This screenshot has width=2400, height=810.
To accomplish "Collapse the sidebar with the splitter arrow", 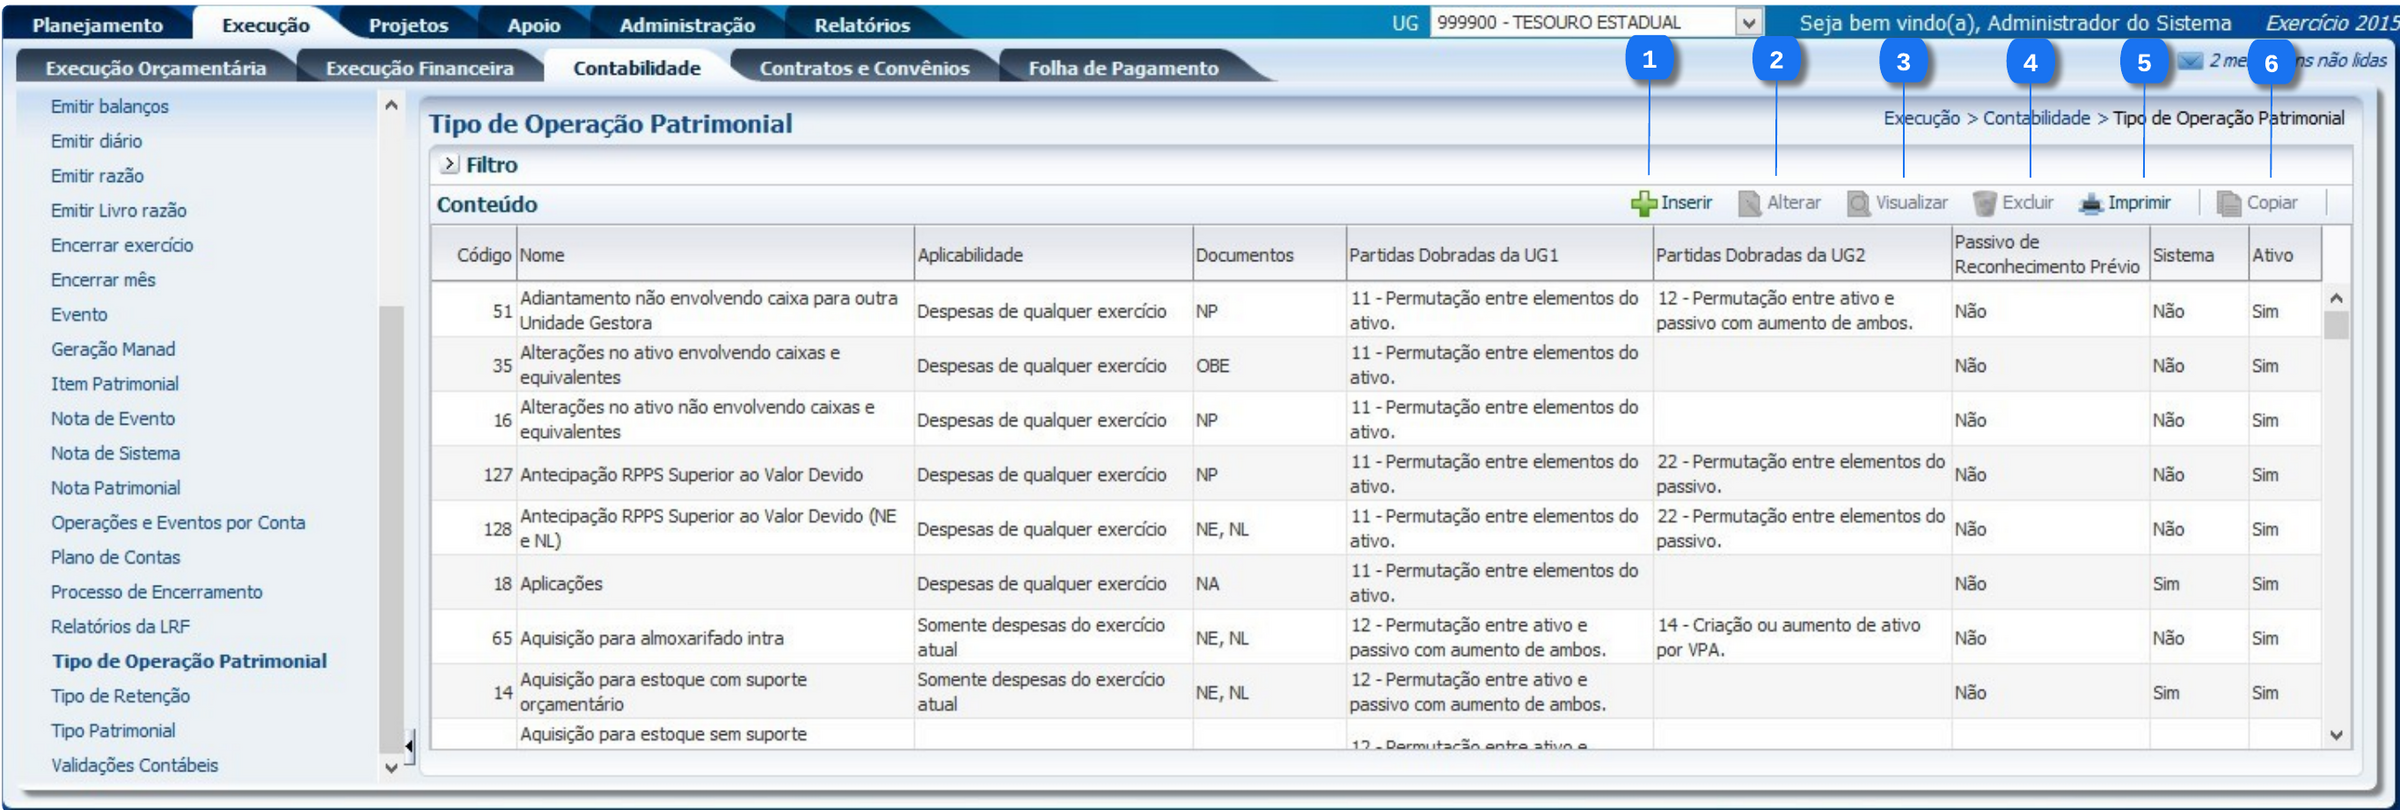I will pos(409,745).
